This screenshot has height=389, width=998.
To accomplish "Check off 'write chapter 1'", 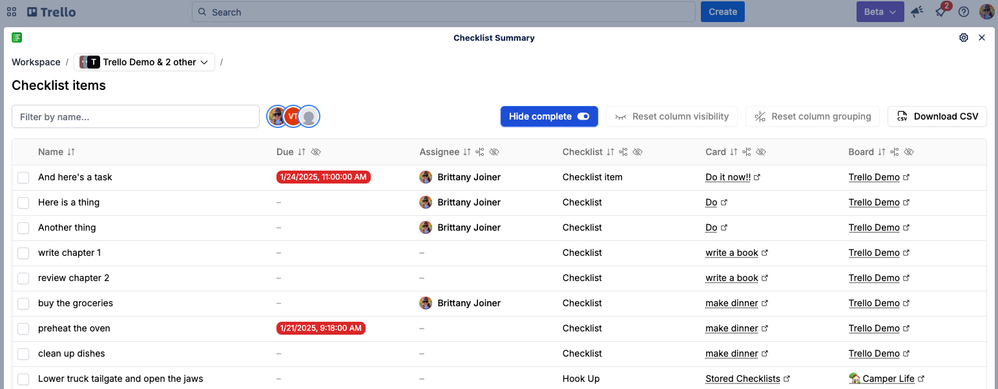I will pyautogui.click(x=23, y=253).
